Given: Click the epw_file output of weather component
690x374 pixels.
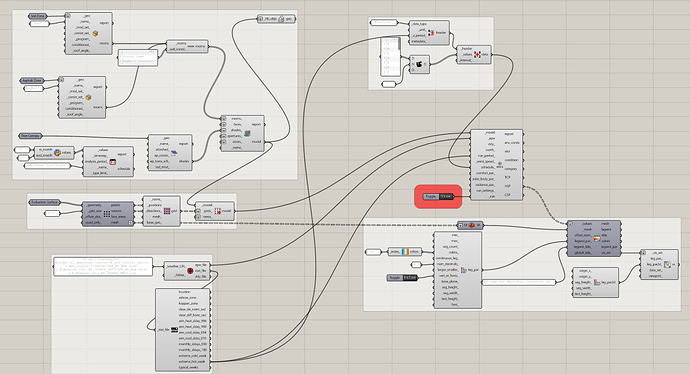Looking at the screenshot, I should tap(200, 265).
